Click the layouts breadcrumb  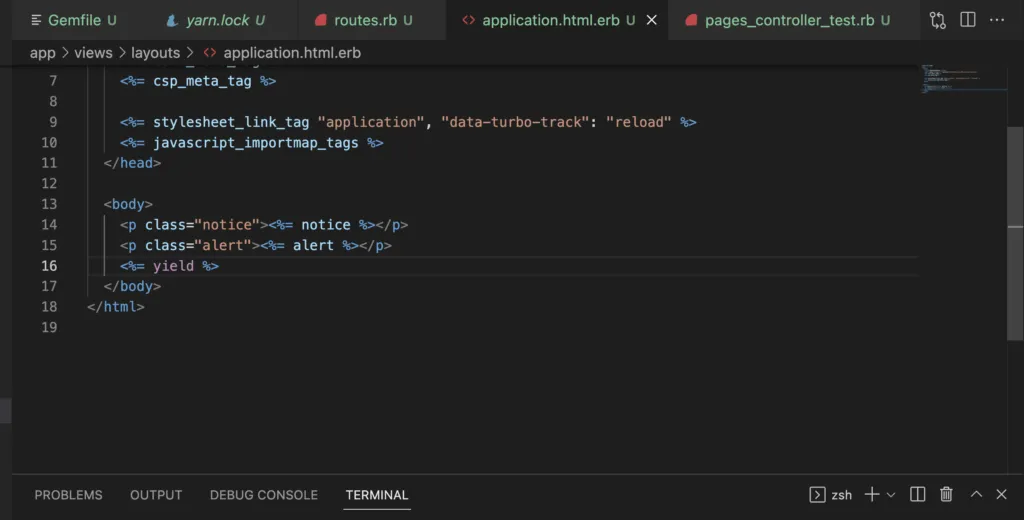click(155, 53)
